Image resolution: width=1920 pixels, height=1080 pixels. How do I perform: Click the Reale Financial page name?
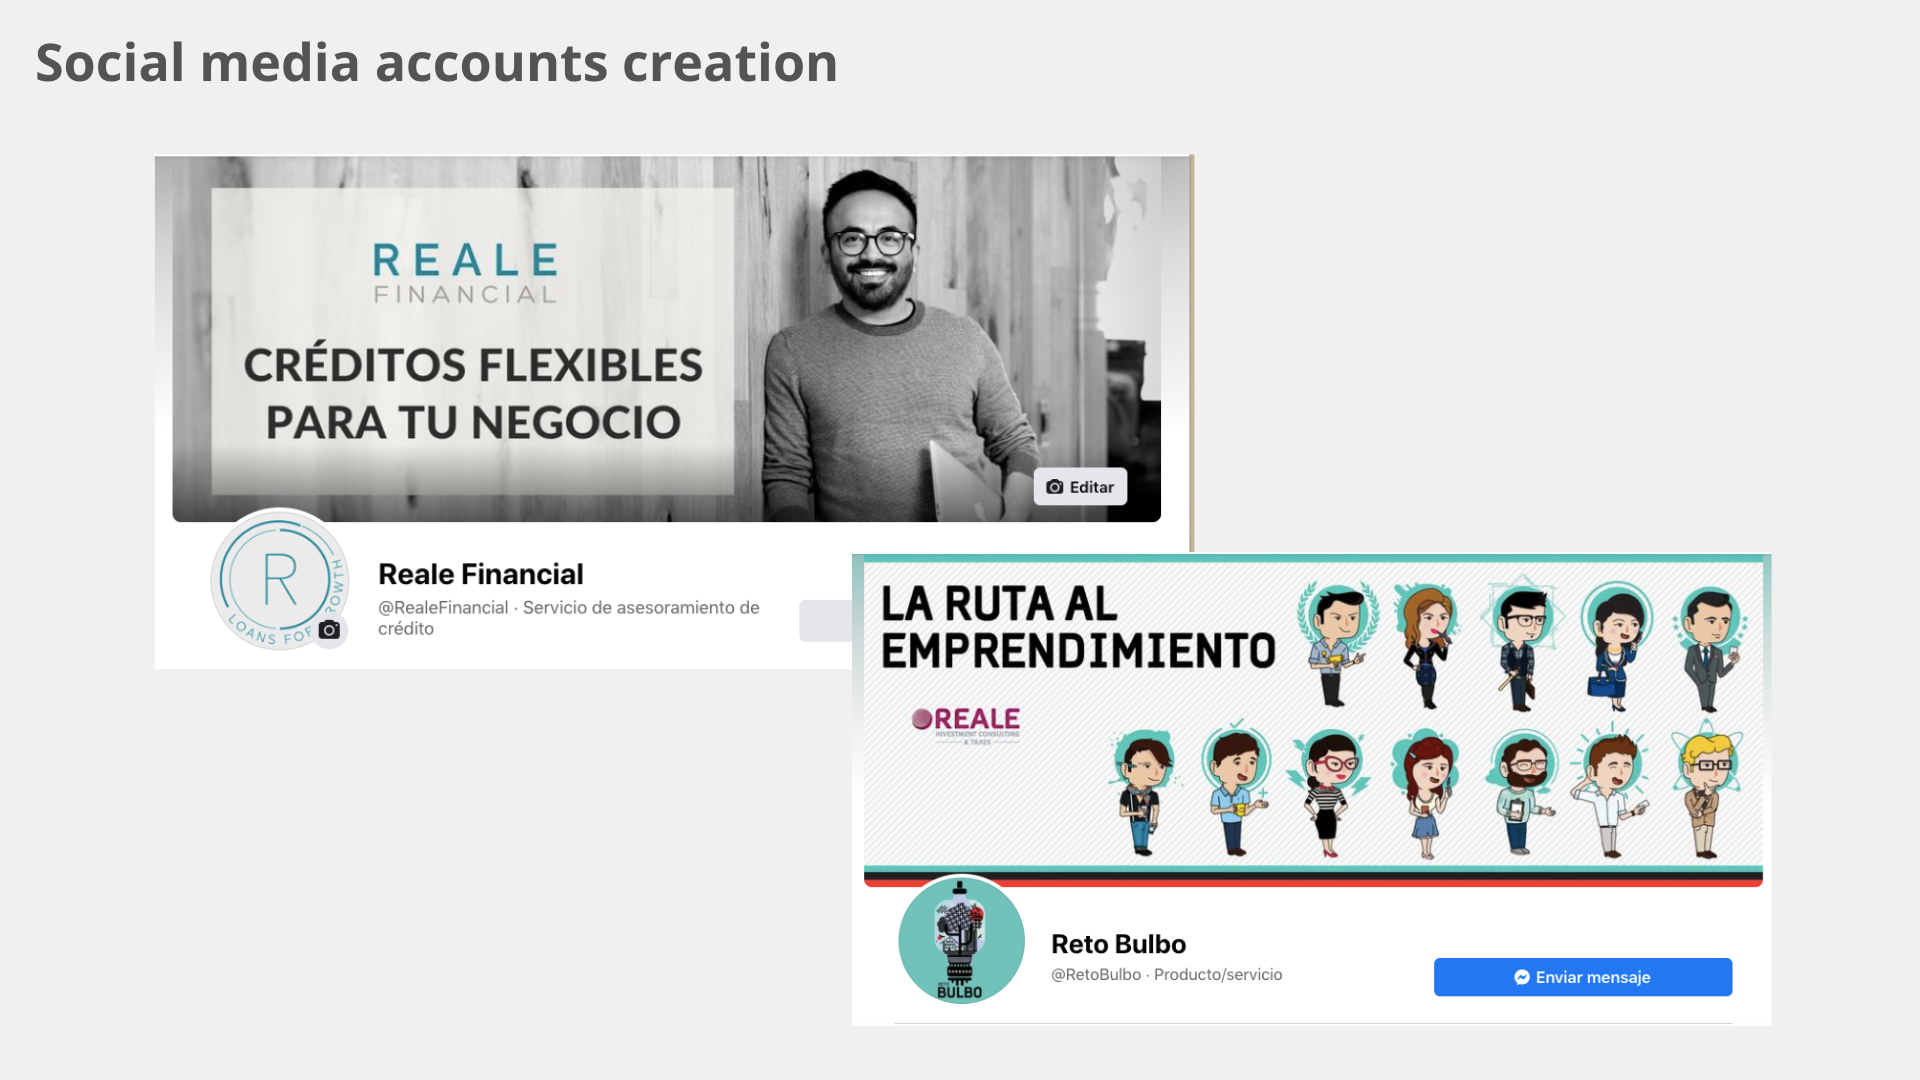click(480, 574)
